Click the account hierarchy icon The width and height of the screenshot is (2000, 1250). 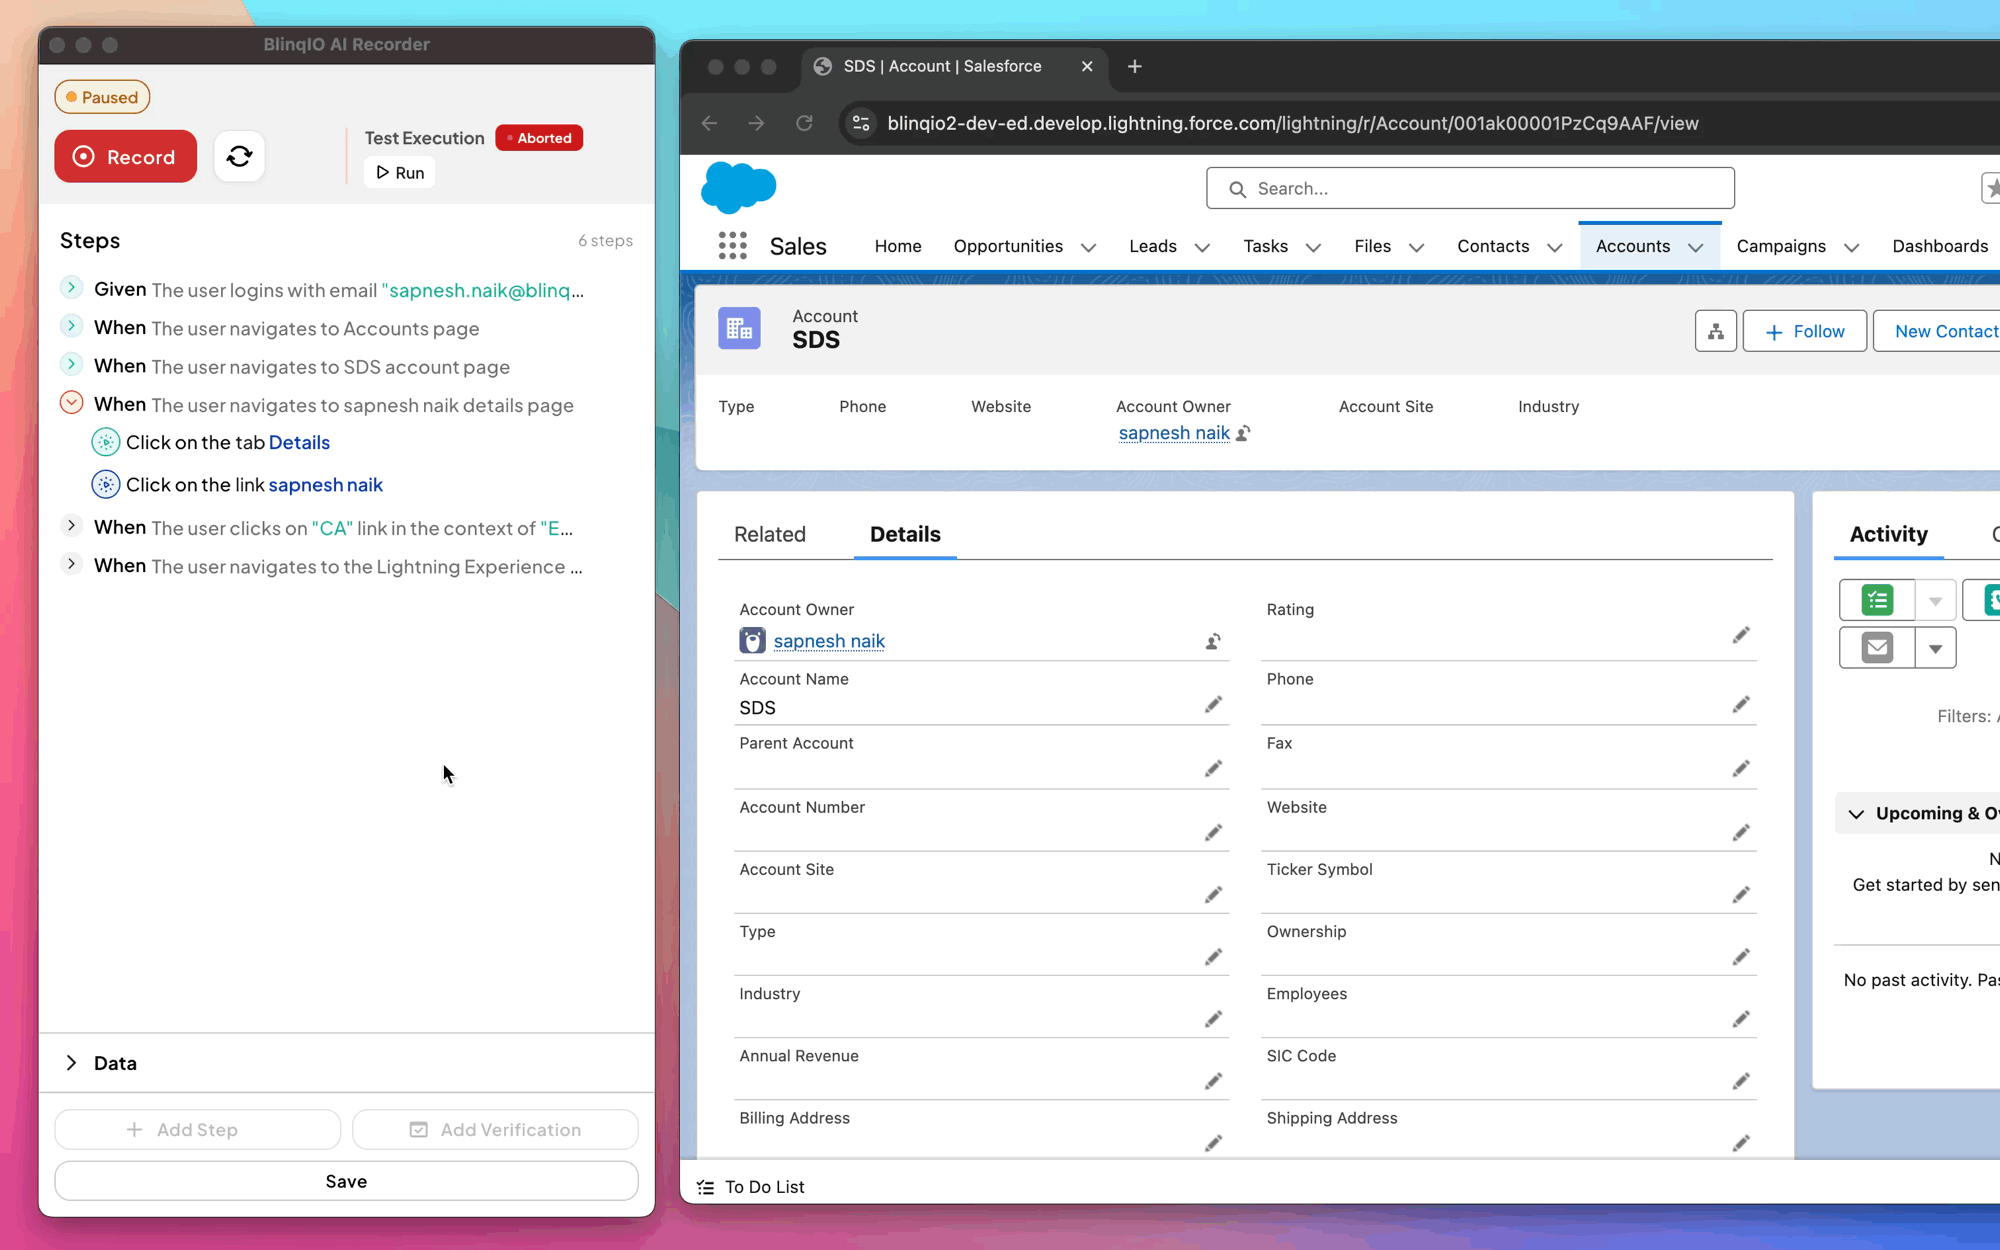(x=1715, y=331)
